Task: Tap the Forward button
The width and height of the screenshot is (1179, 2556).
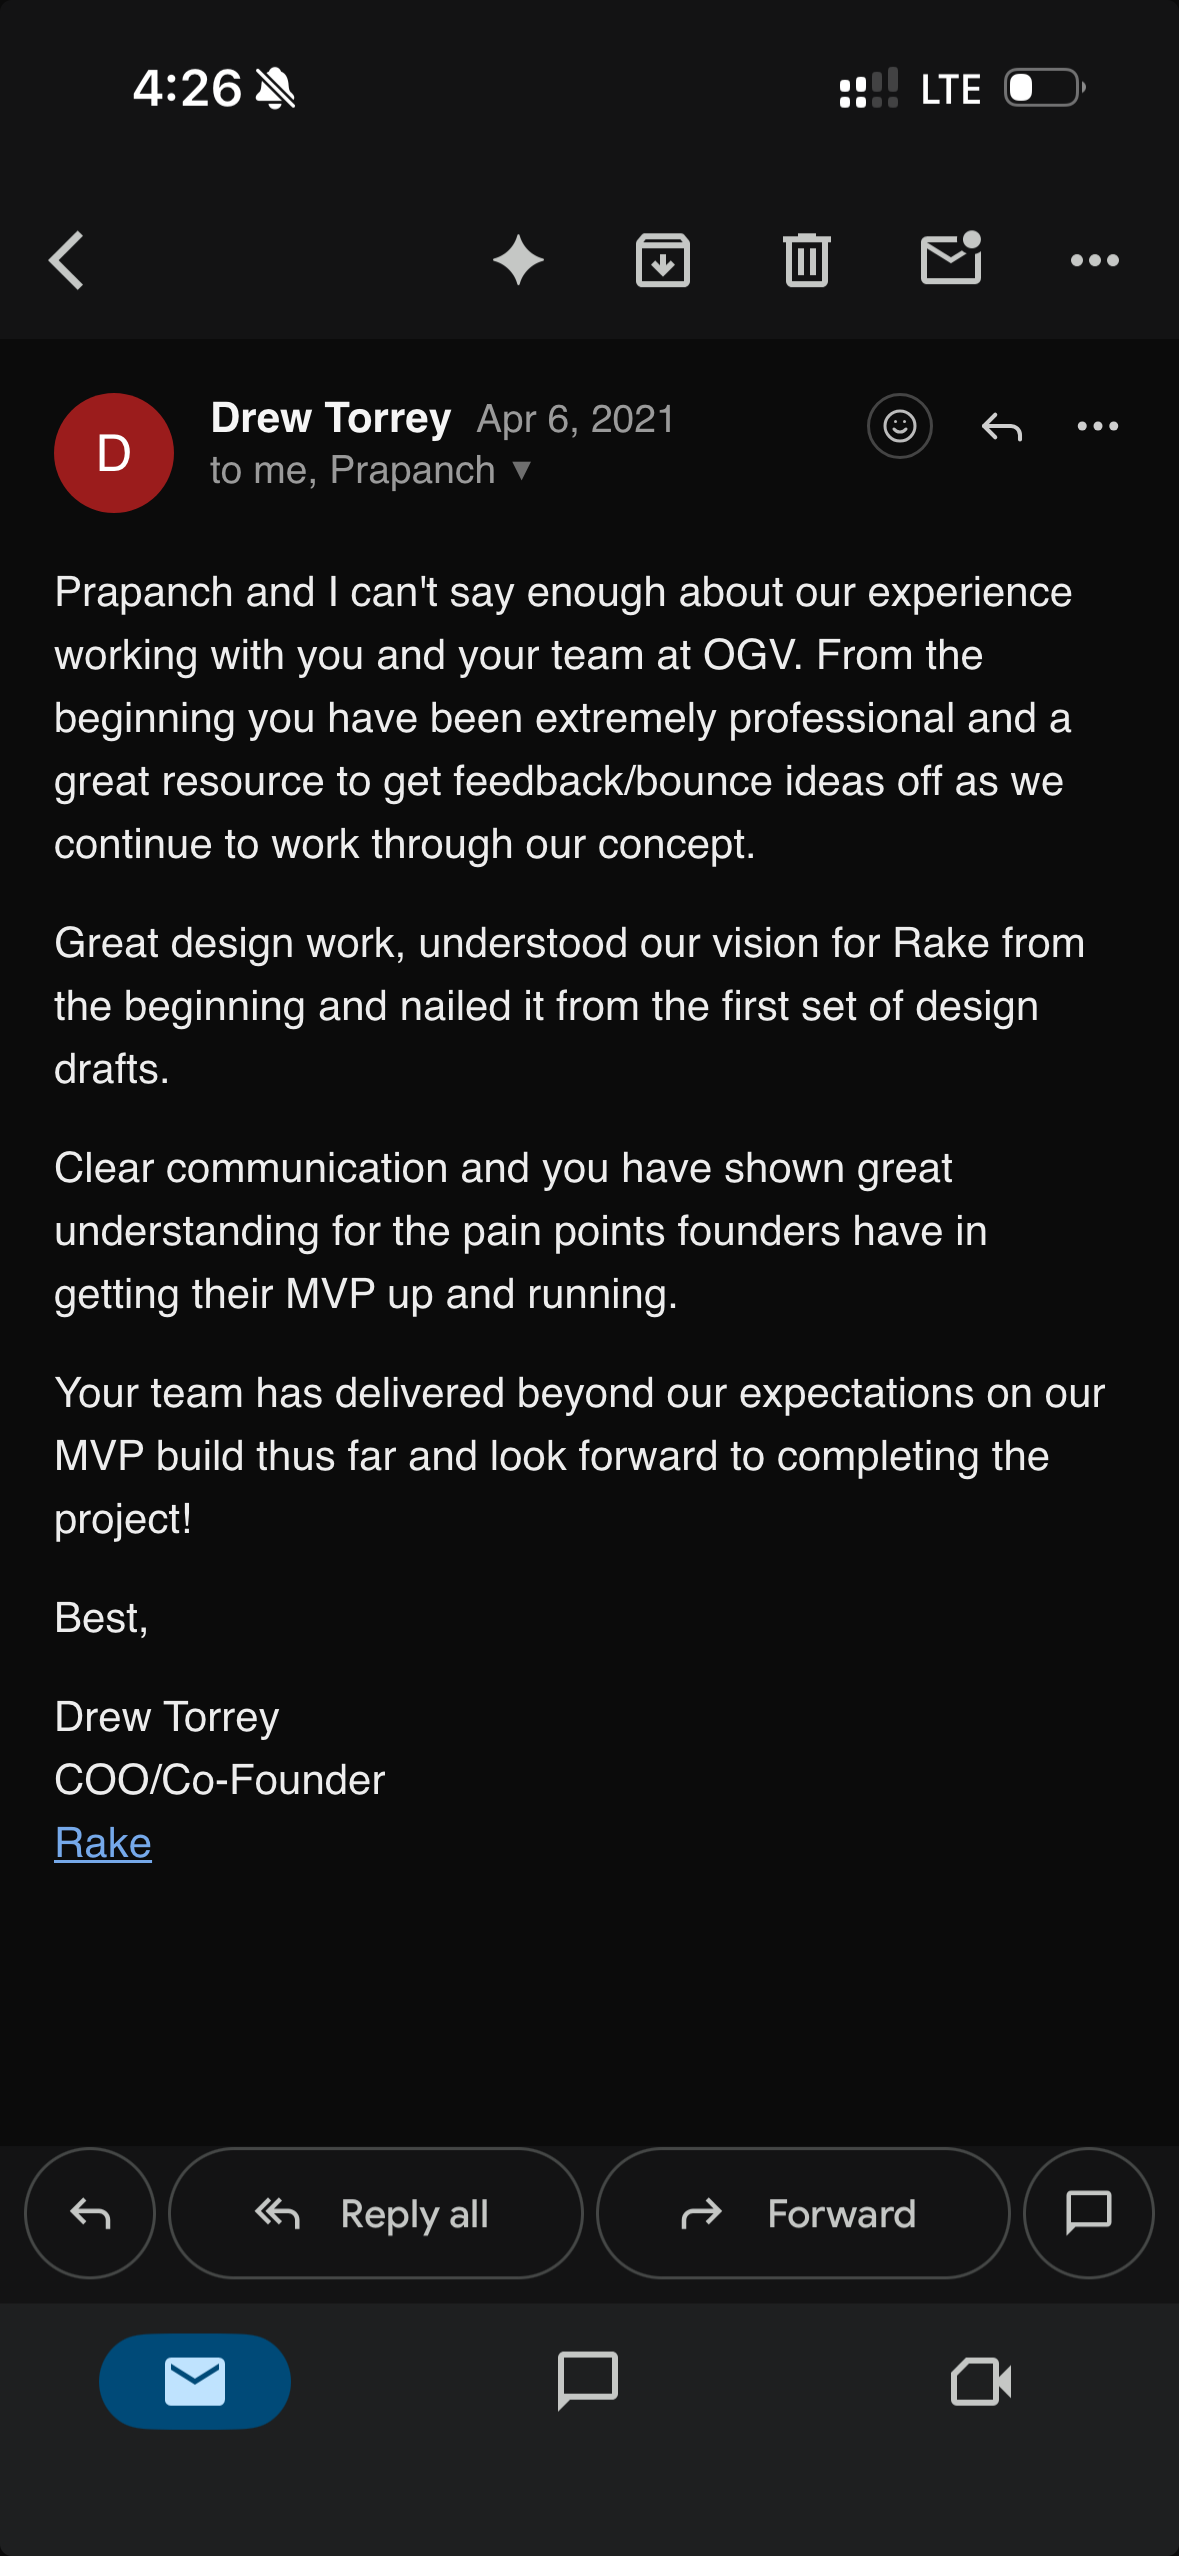Action: 803,2213
